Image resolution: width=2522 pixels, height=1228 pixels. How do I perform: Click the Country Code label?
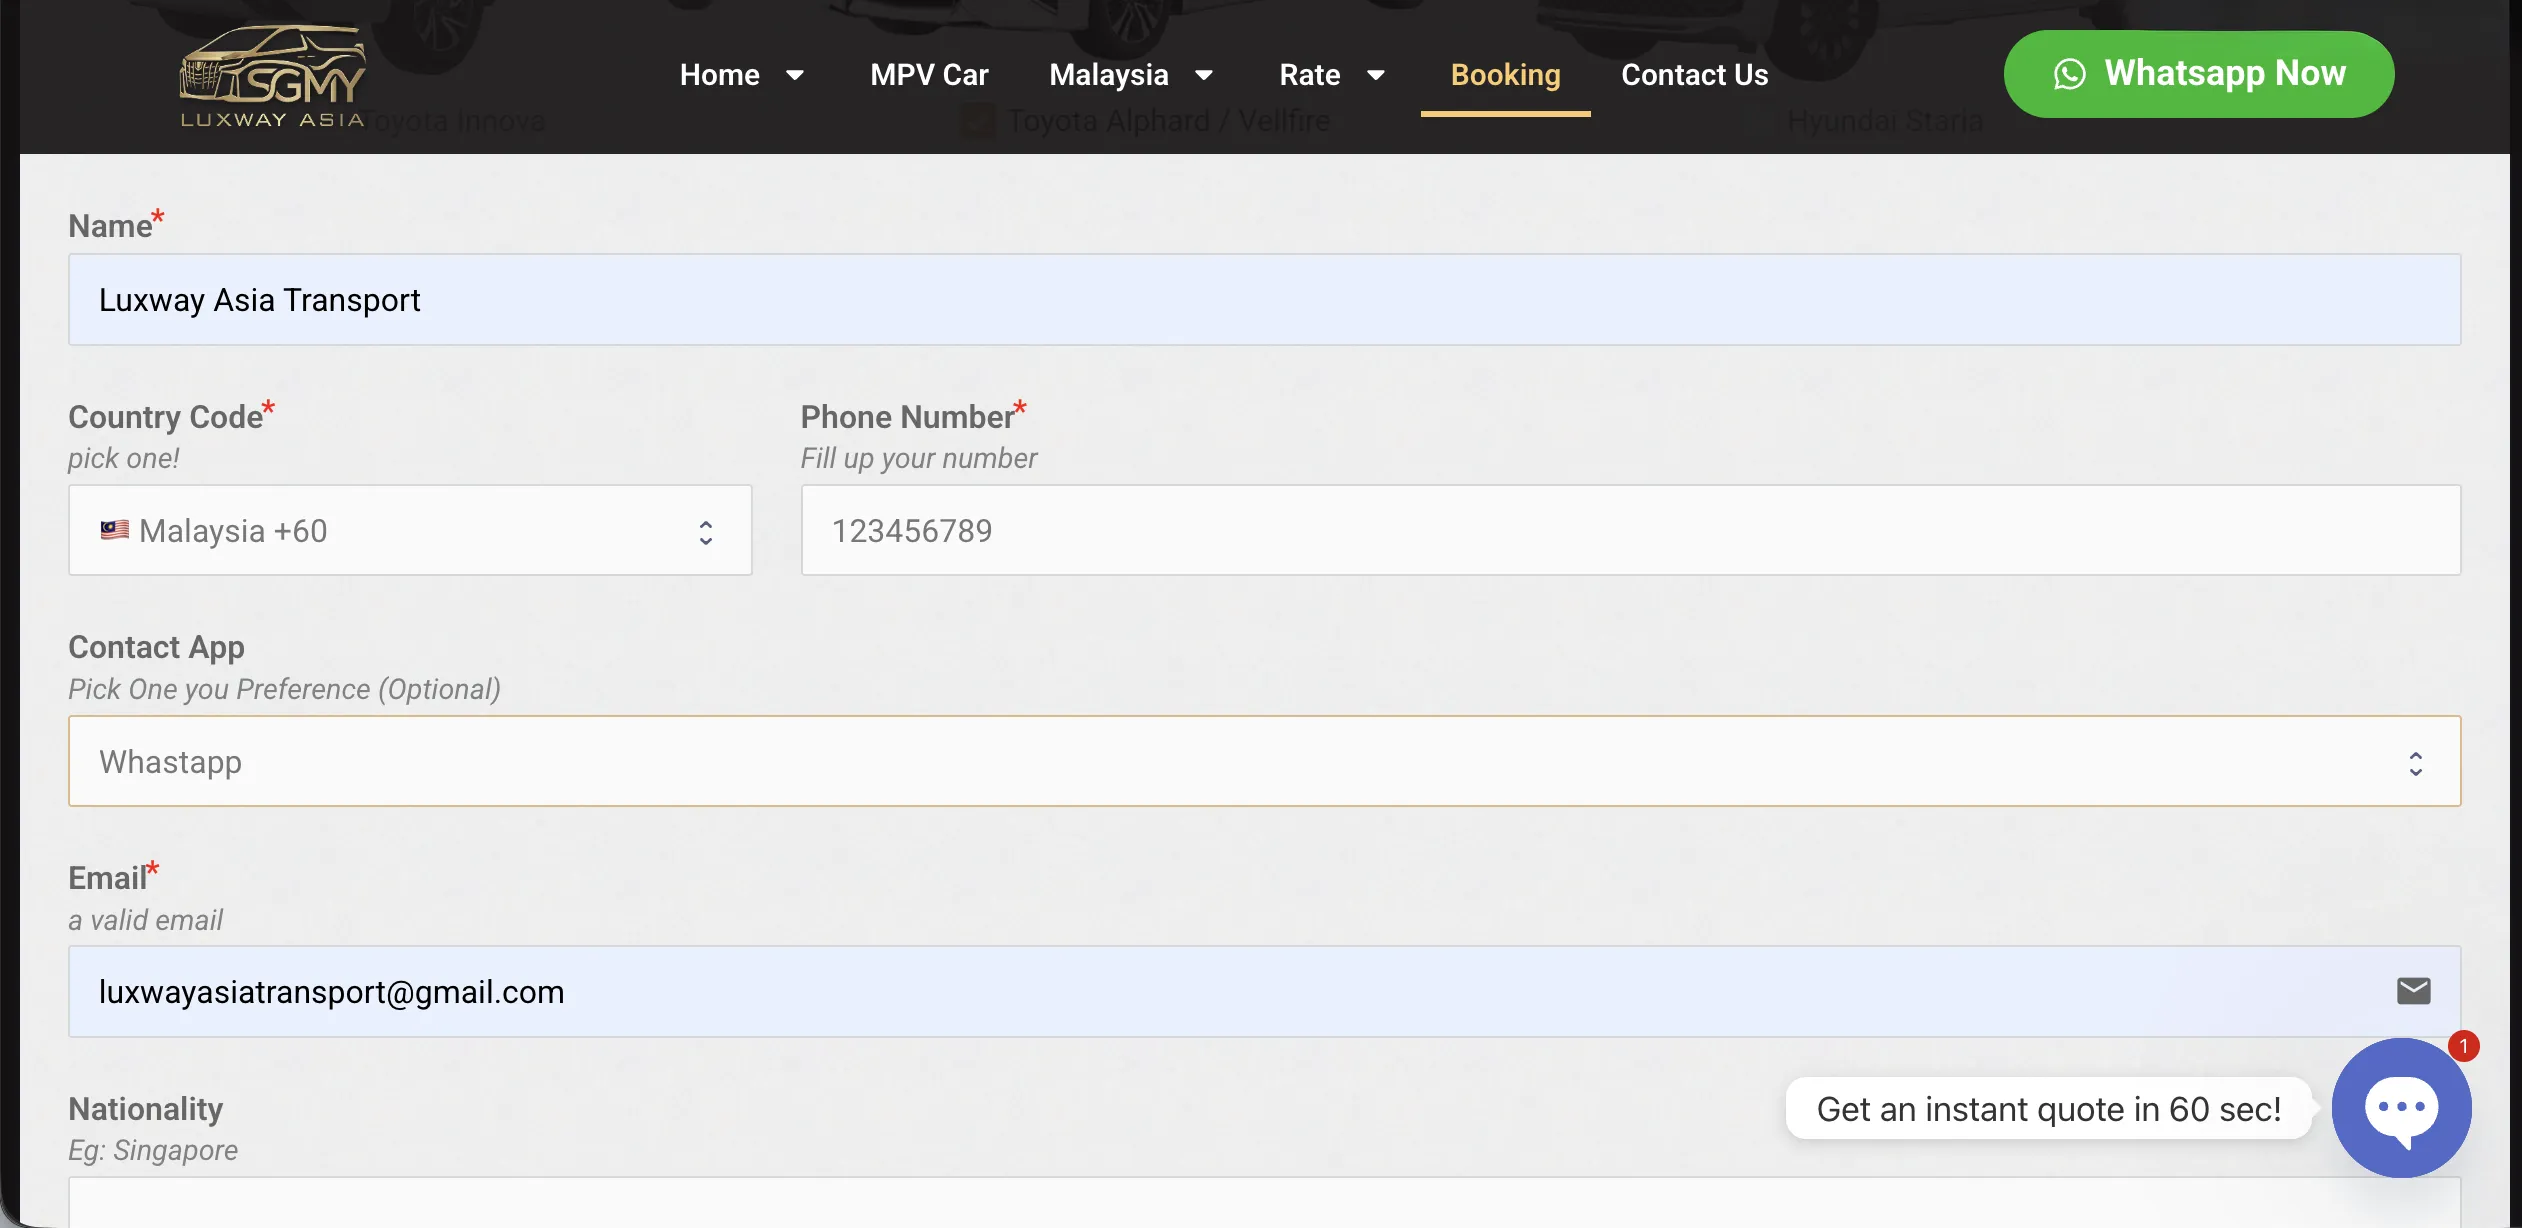pyautogui.click(x=165, y=417)
